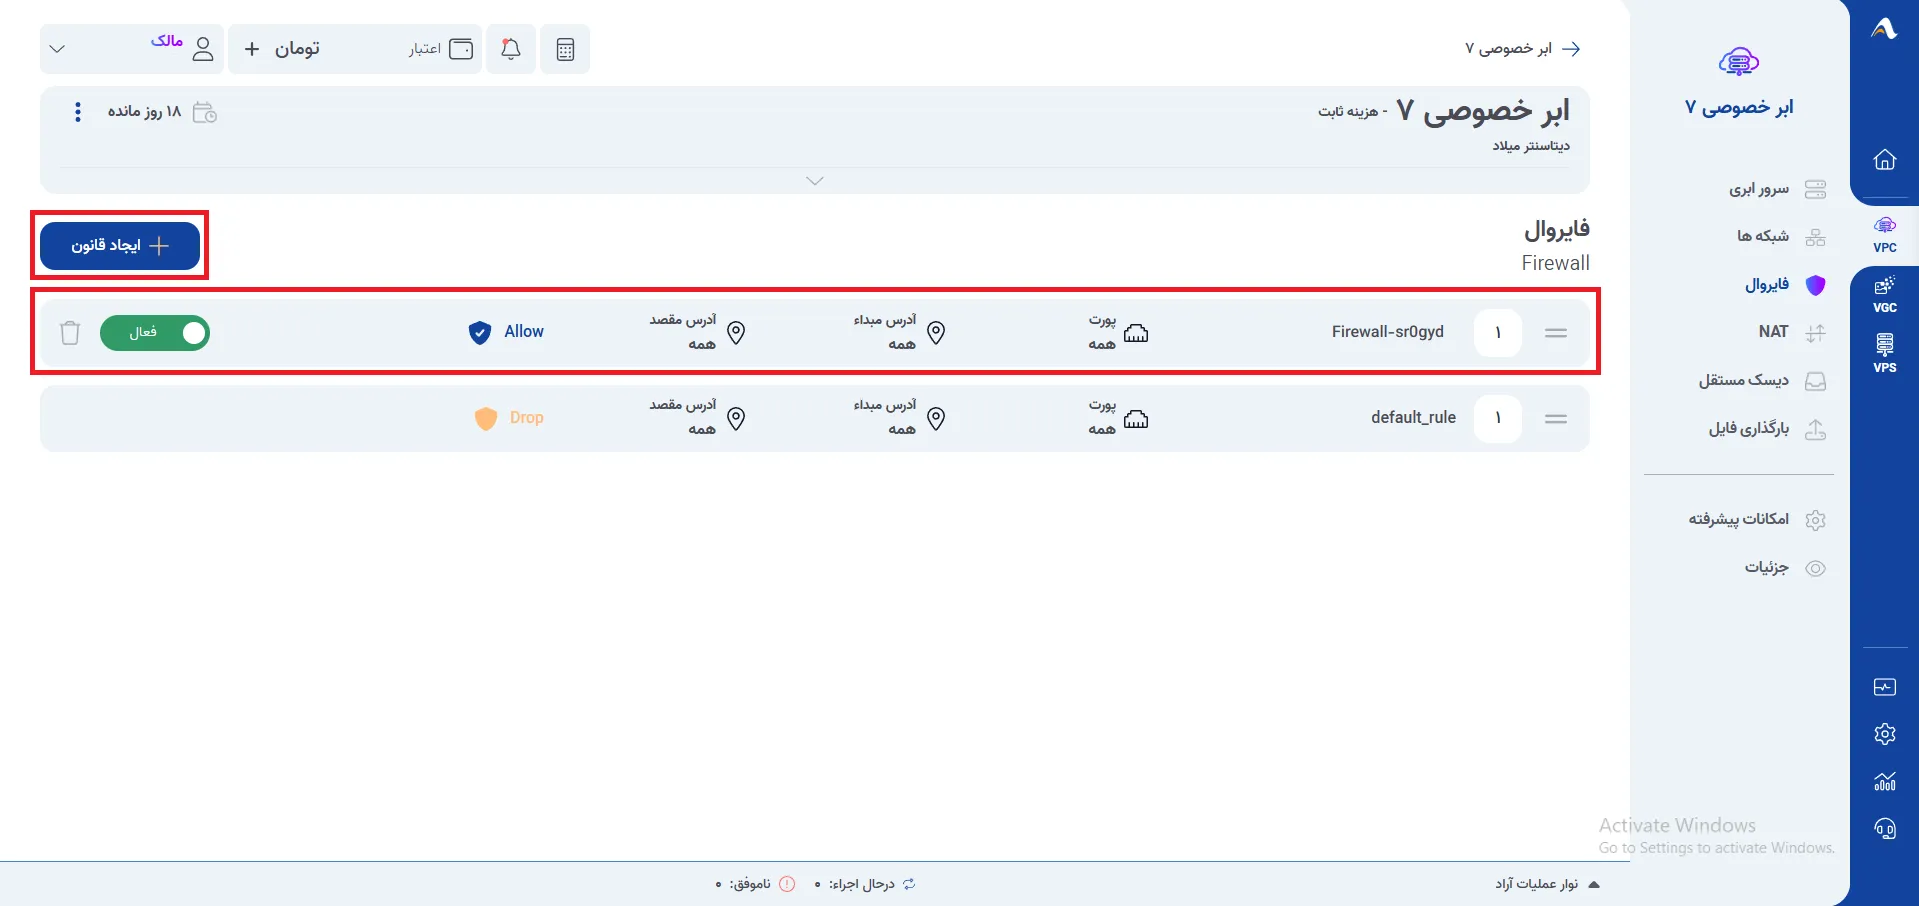The image size is (1919, 906).
Task: Open the دیسک مستقل menu item
Action: coord(1762,381)
